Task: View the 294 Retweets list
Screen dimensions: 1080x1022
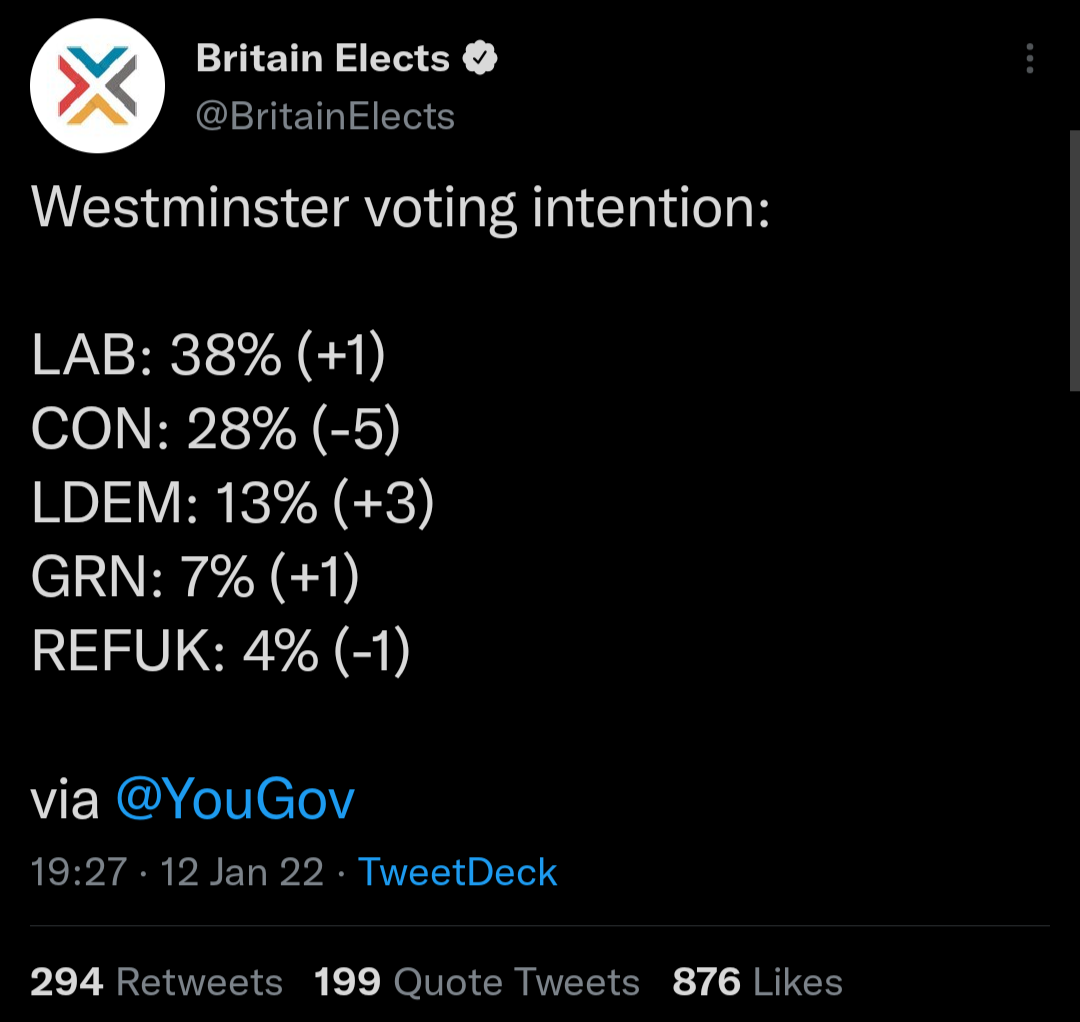Action: coord(156,982)
